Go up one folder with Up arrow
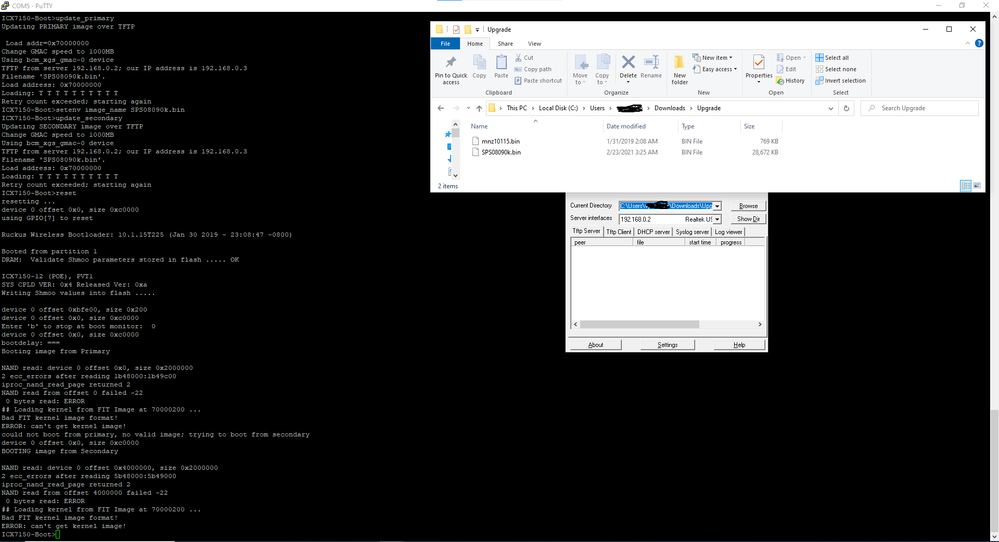The image size is (999, 542). pyautogui.click(x=477, y=108)
